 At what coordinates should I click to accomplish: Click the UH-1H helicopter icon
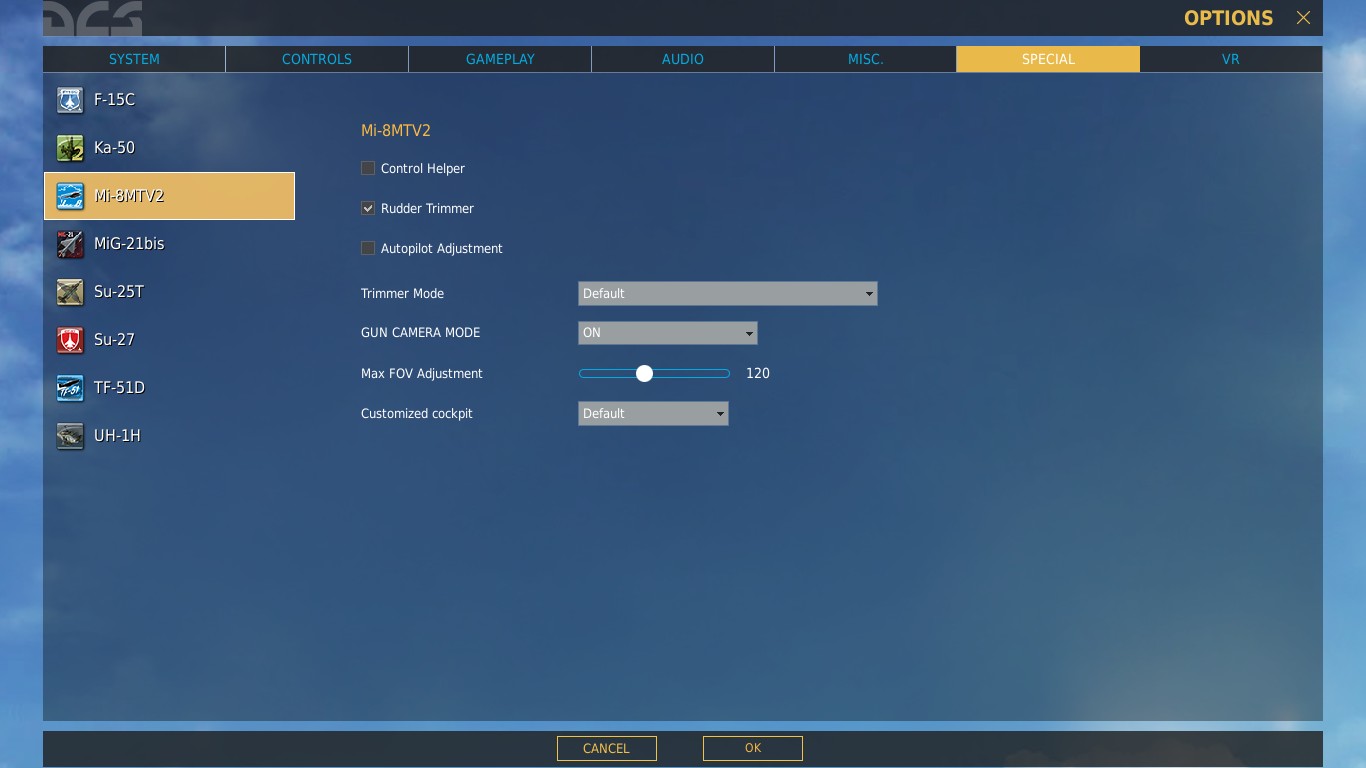[70, 436]
